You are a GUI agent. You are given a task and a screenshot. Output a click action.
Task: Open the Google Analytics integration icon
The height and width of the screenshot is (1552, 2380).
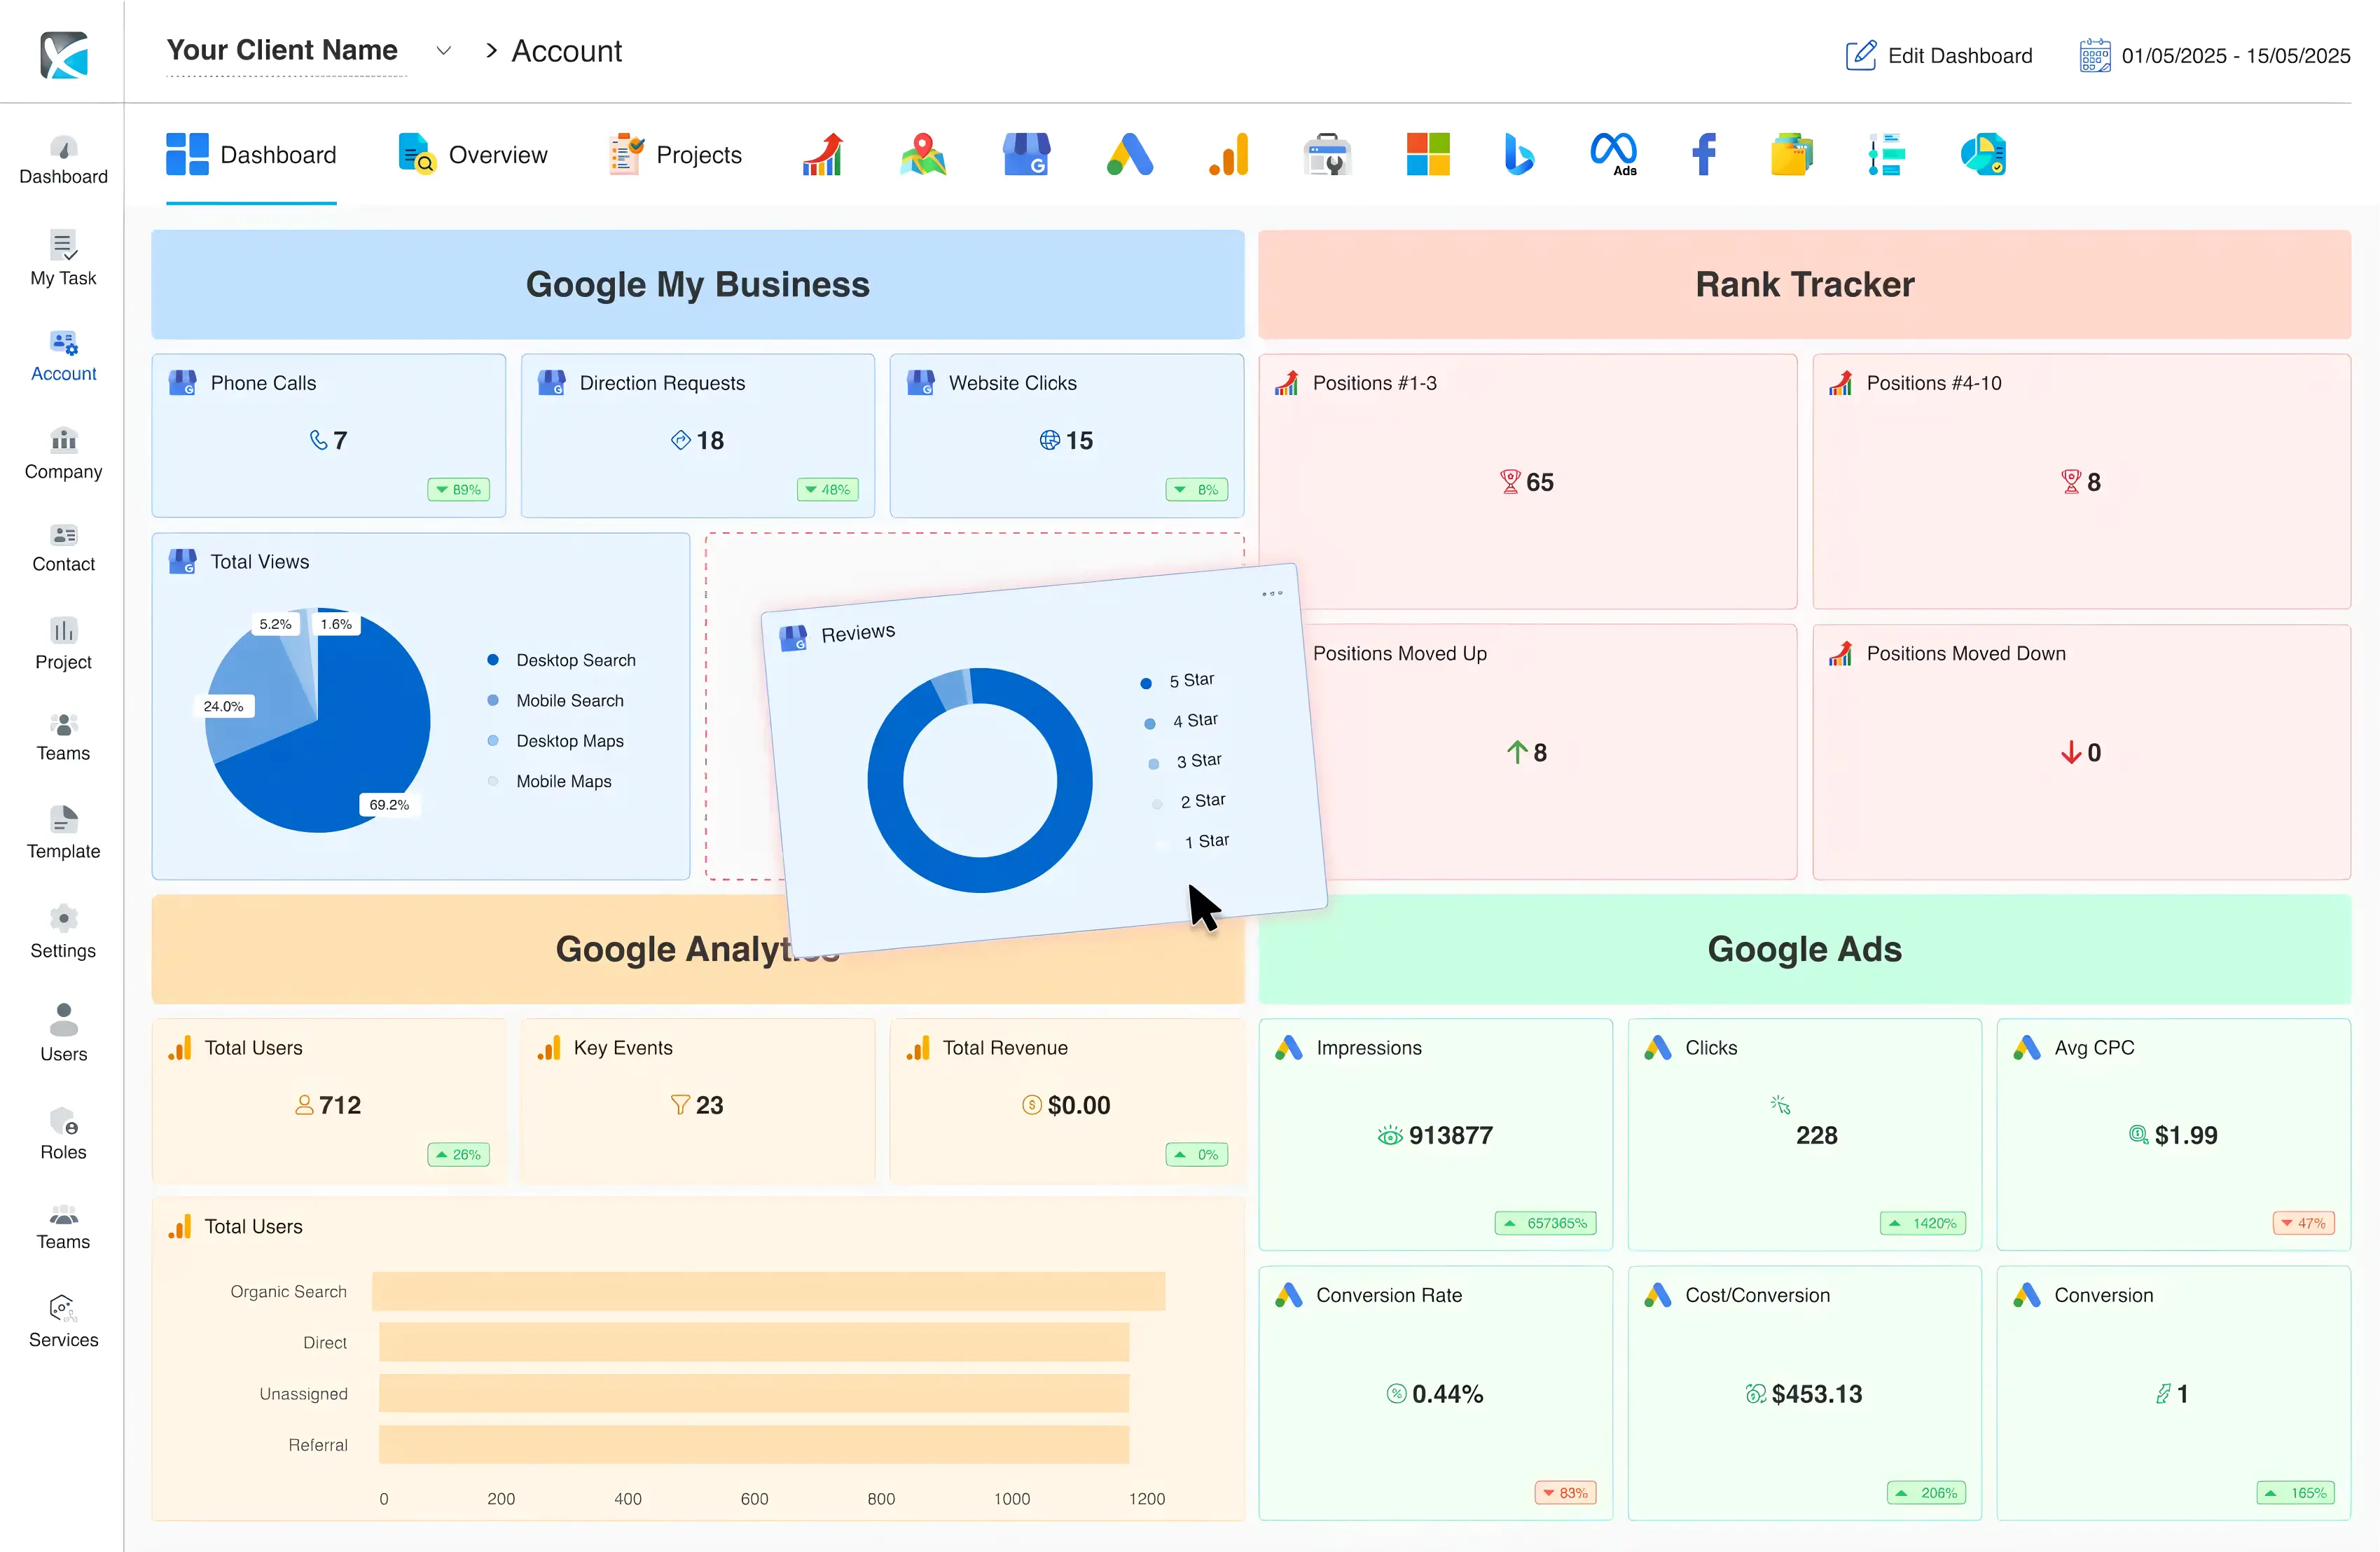[1230, 155]
